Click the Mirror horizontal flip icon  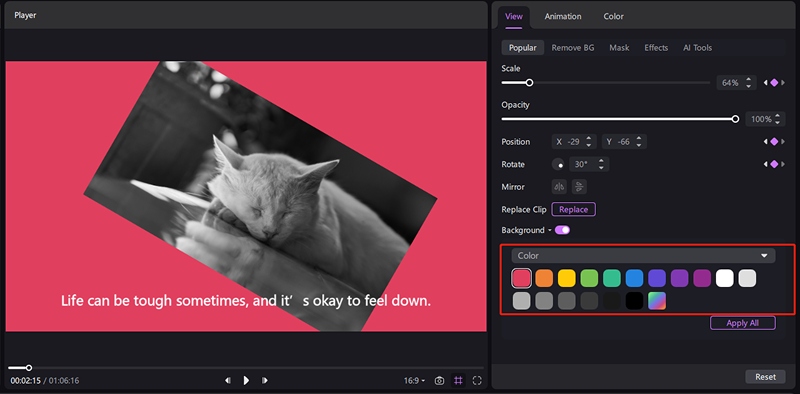pos(559,187)
